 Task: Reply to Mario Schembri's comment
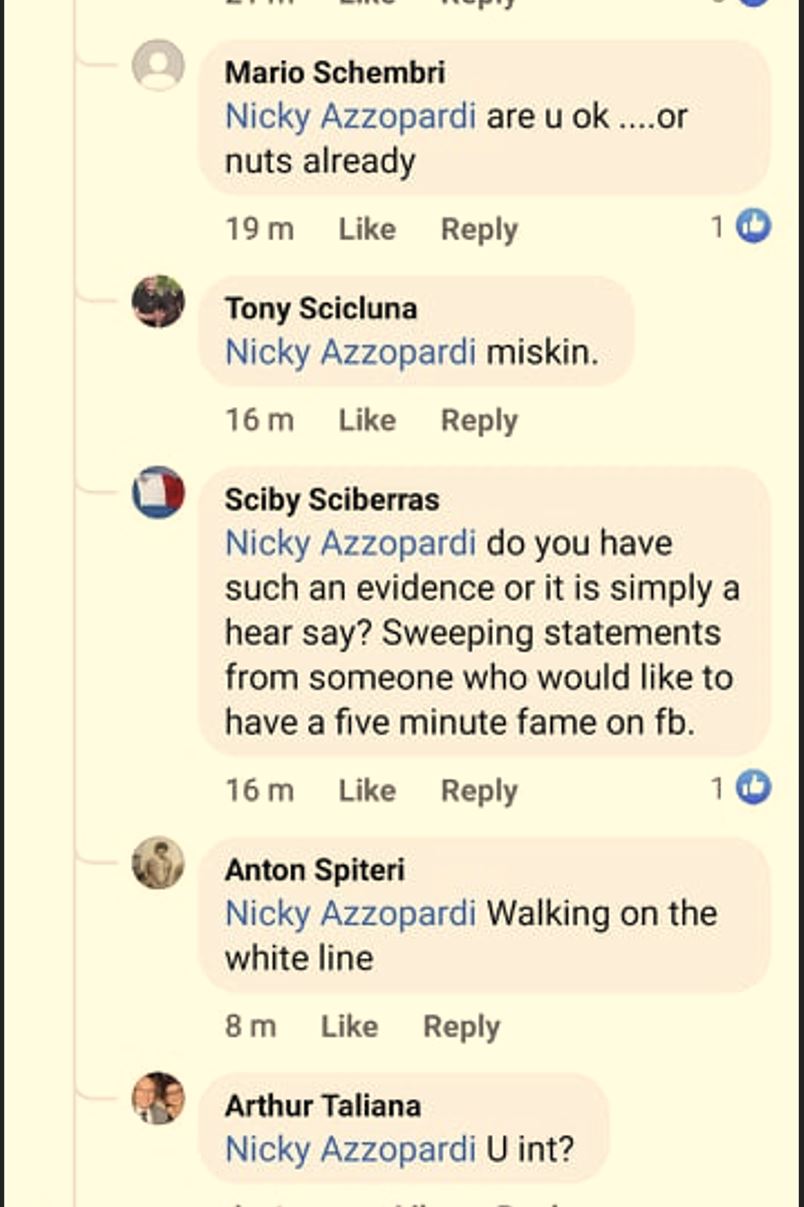478,228
